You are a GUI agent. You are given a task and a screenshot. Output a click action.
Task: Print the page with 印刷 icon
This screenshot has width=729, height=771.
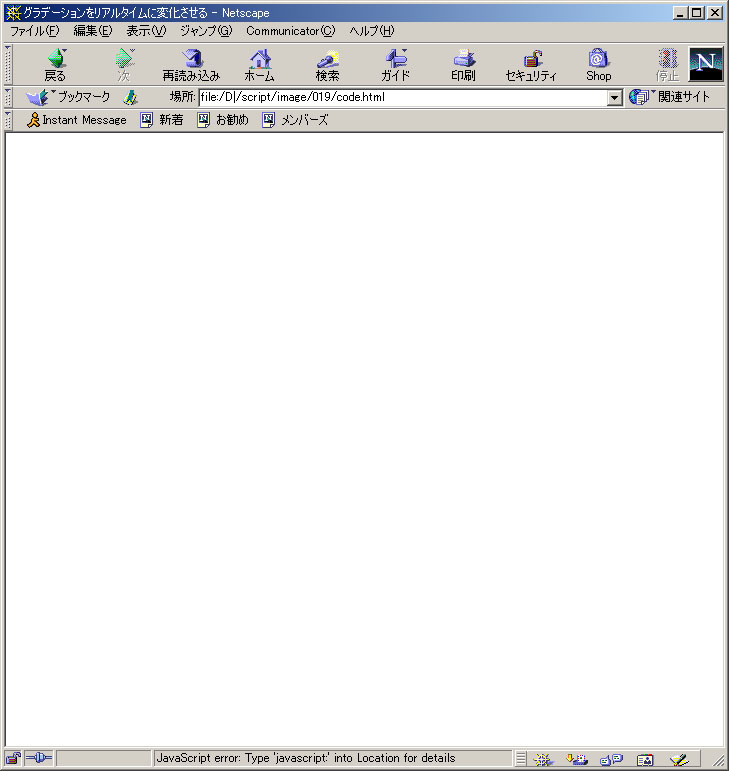[x=463, y=64]
